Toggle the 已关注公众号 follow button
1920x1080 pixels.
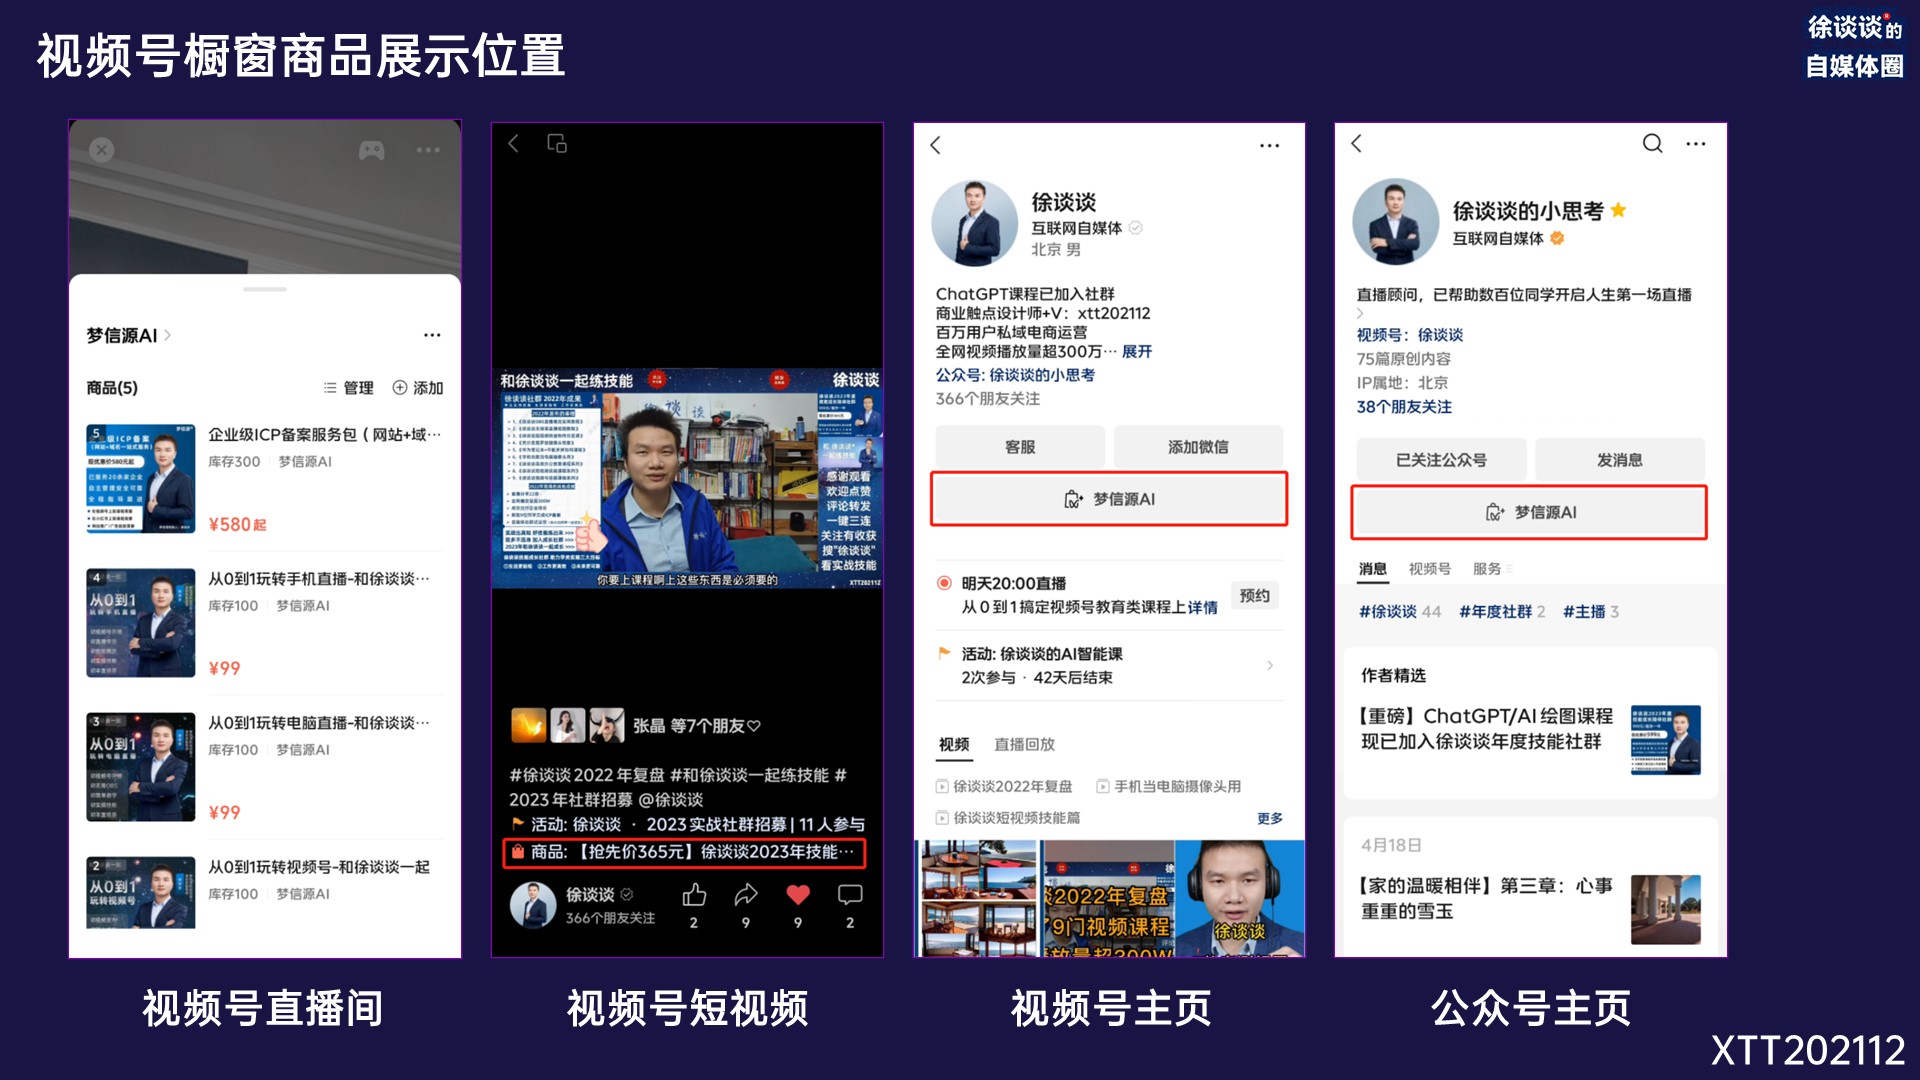click(1440, 460)
